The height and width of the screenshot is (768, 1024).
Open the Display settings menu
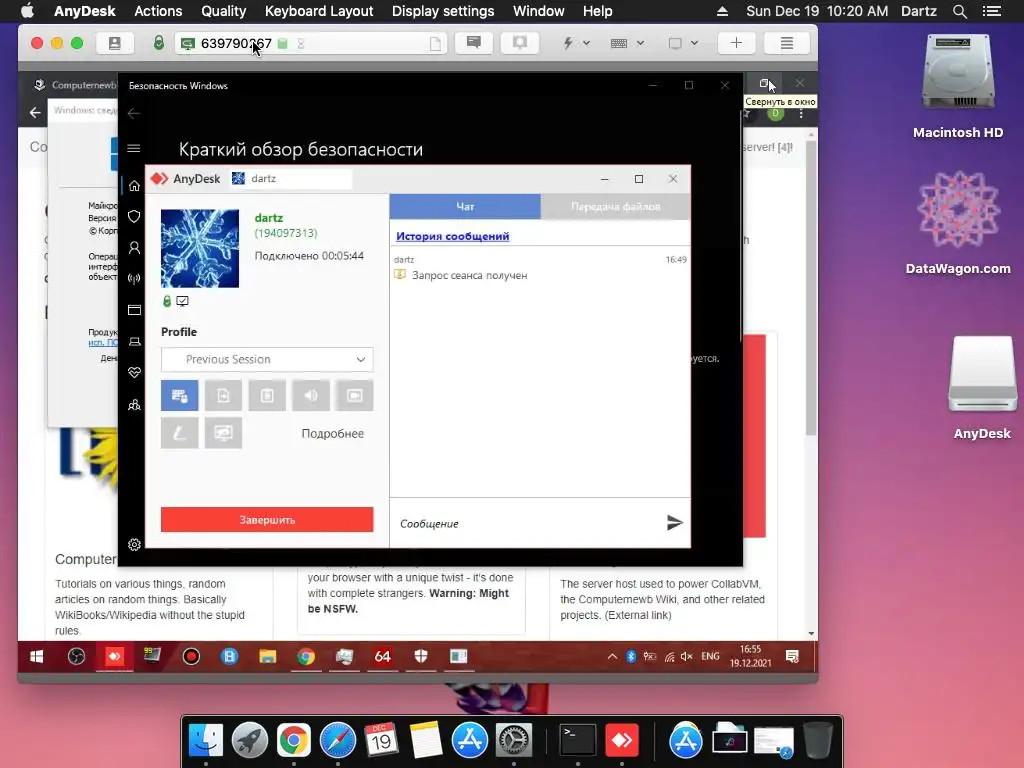click(x=443, y=11)
